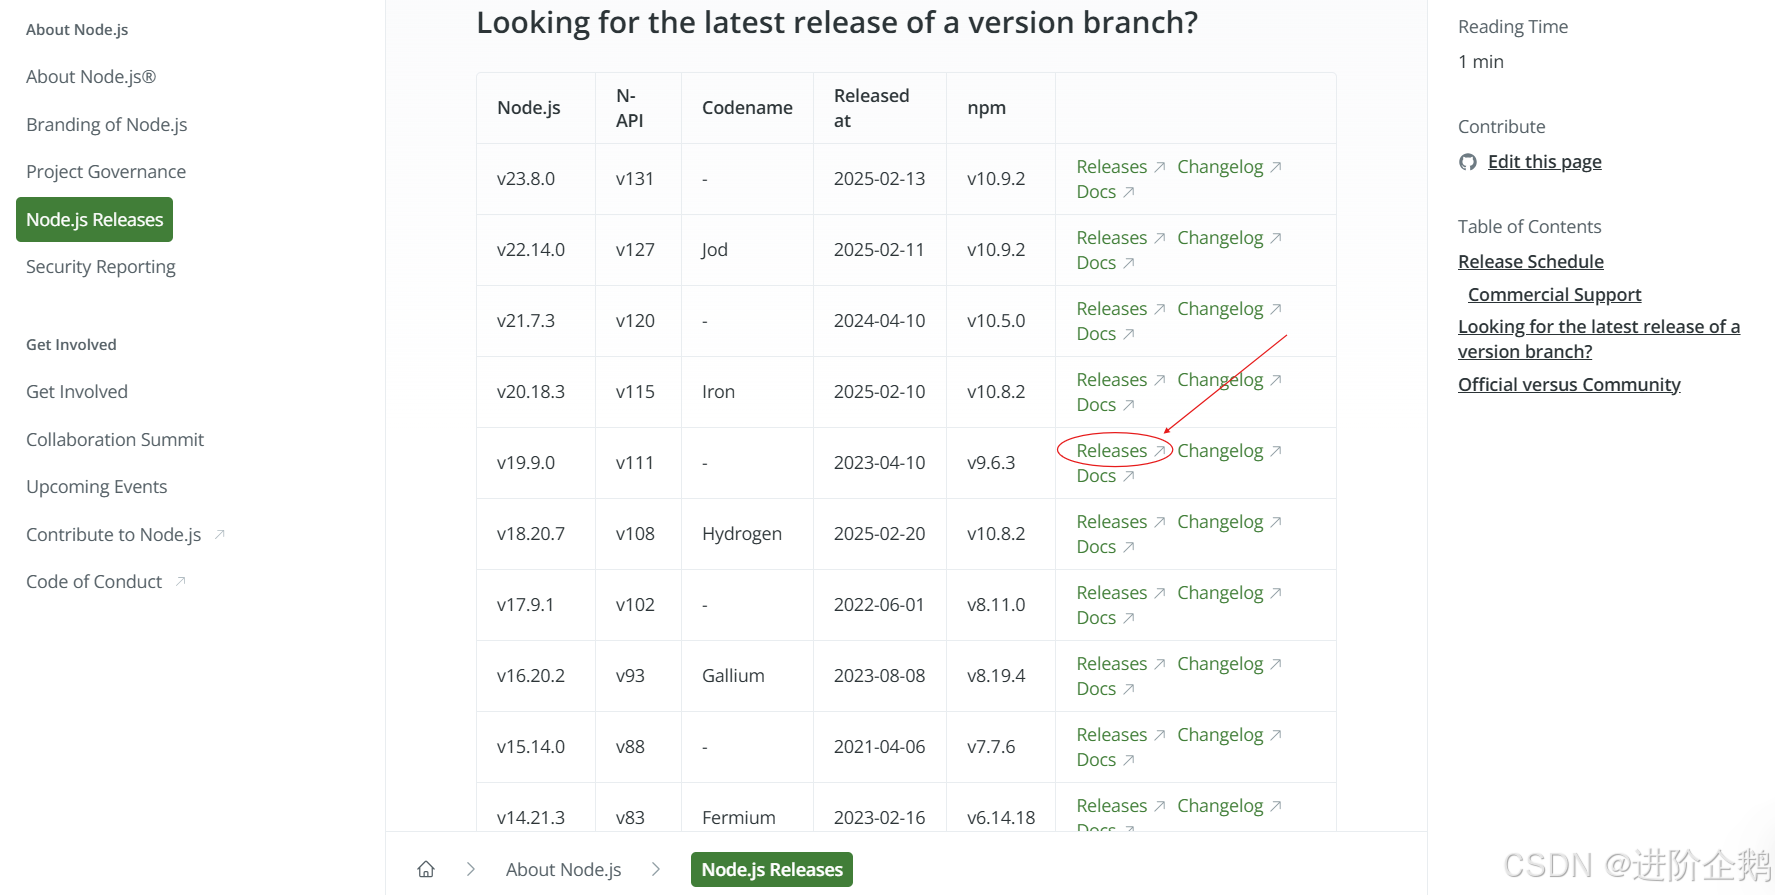1775x895 pixels.
Task: Go to Collaboration Summit page
Action: 115,440
